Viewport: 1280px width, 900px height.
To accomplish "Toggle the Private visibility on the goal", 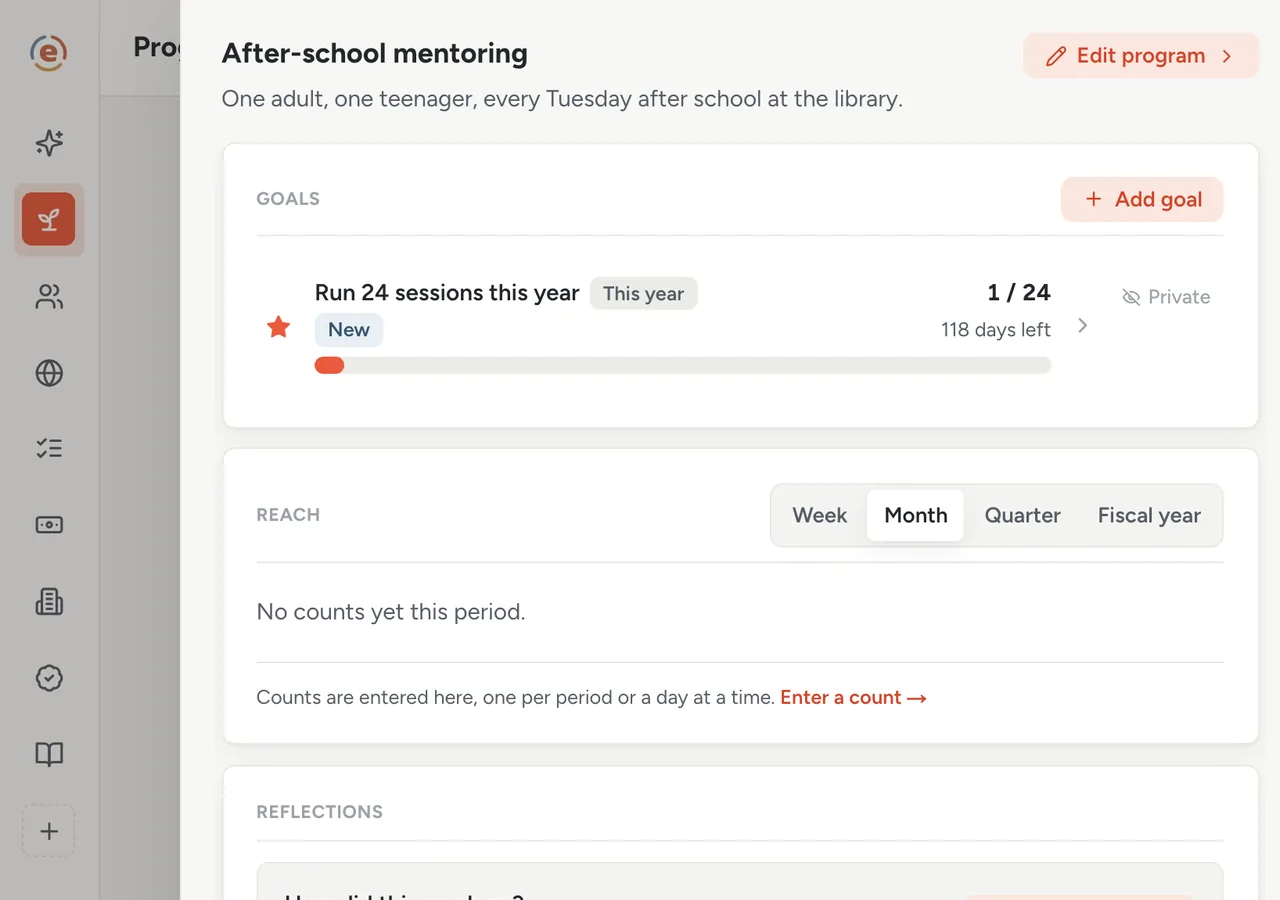I will [1166, 297].
